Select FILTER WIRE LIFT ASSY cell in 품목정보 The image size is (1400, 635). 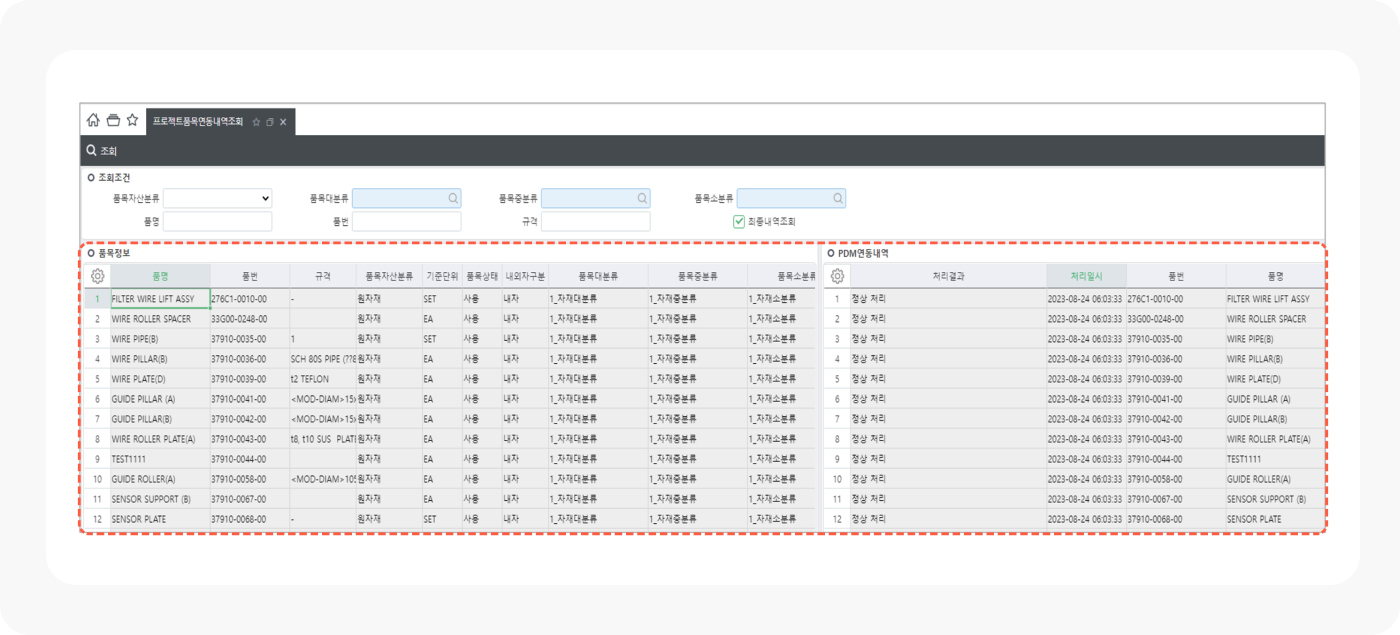[160, 299]
